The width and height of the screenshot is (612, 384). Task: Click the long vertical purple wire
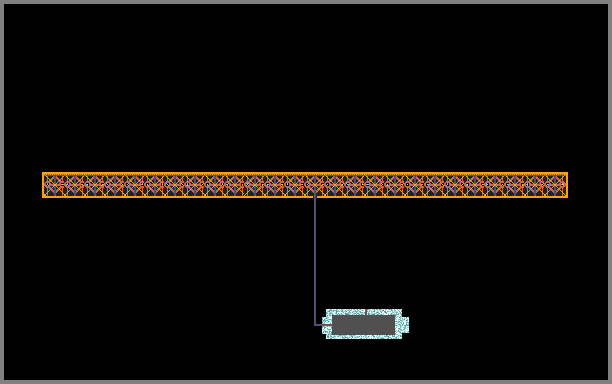pos(315,260)
